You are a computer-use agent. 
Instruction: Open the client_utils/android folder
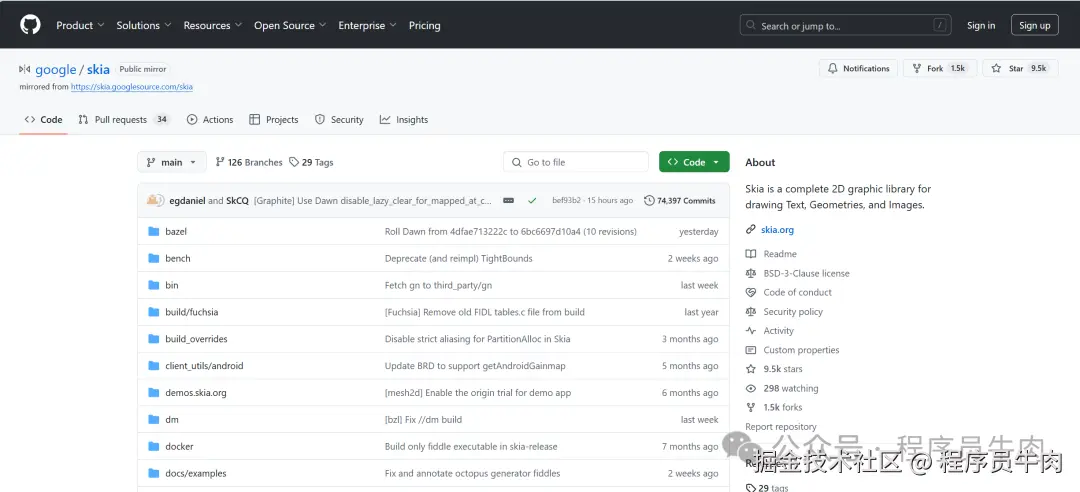204,366
